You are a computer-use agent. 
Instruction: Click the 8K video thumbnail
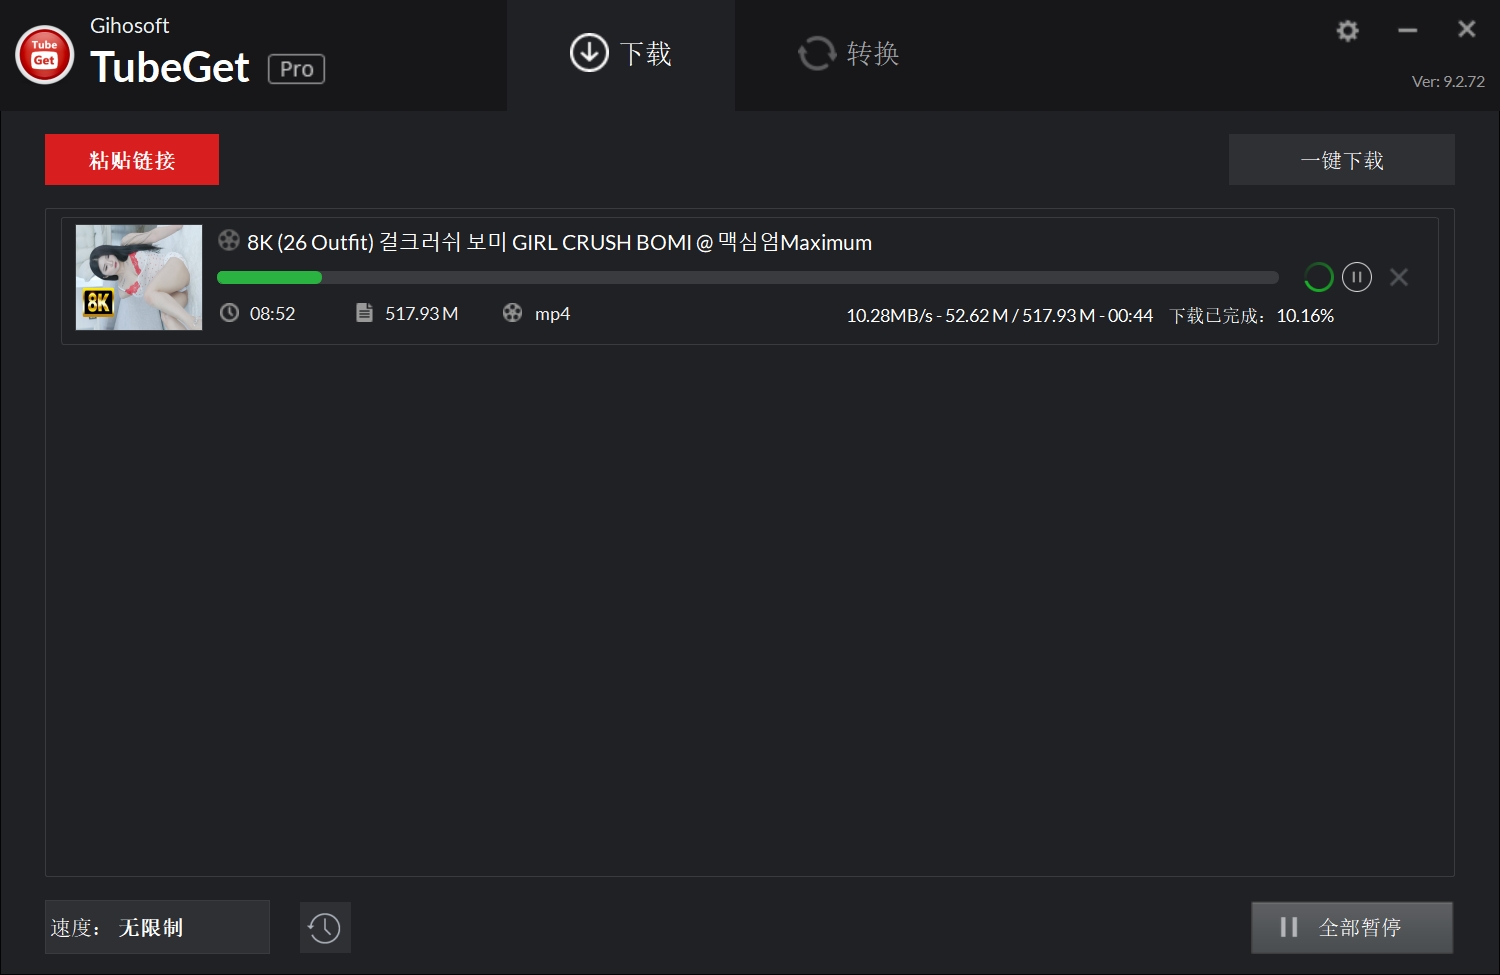click(138, 277)
